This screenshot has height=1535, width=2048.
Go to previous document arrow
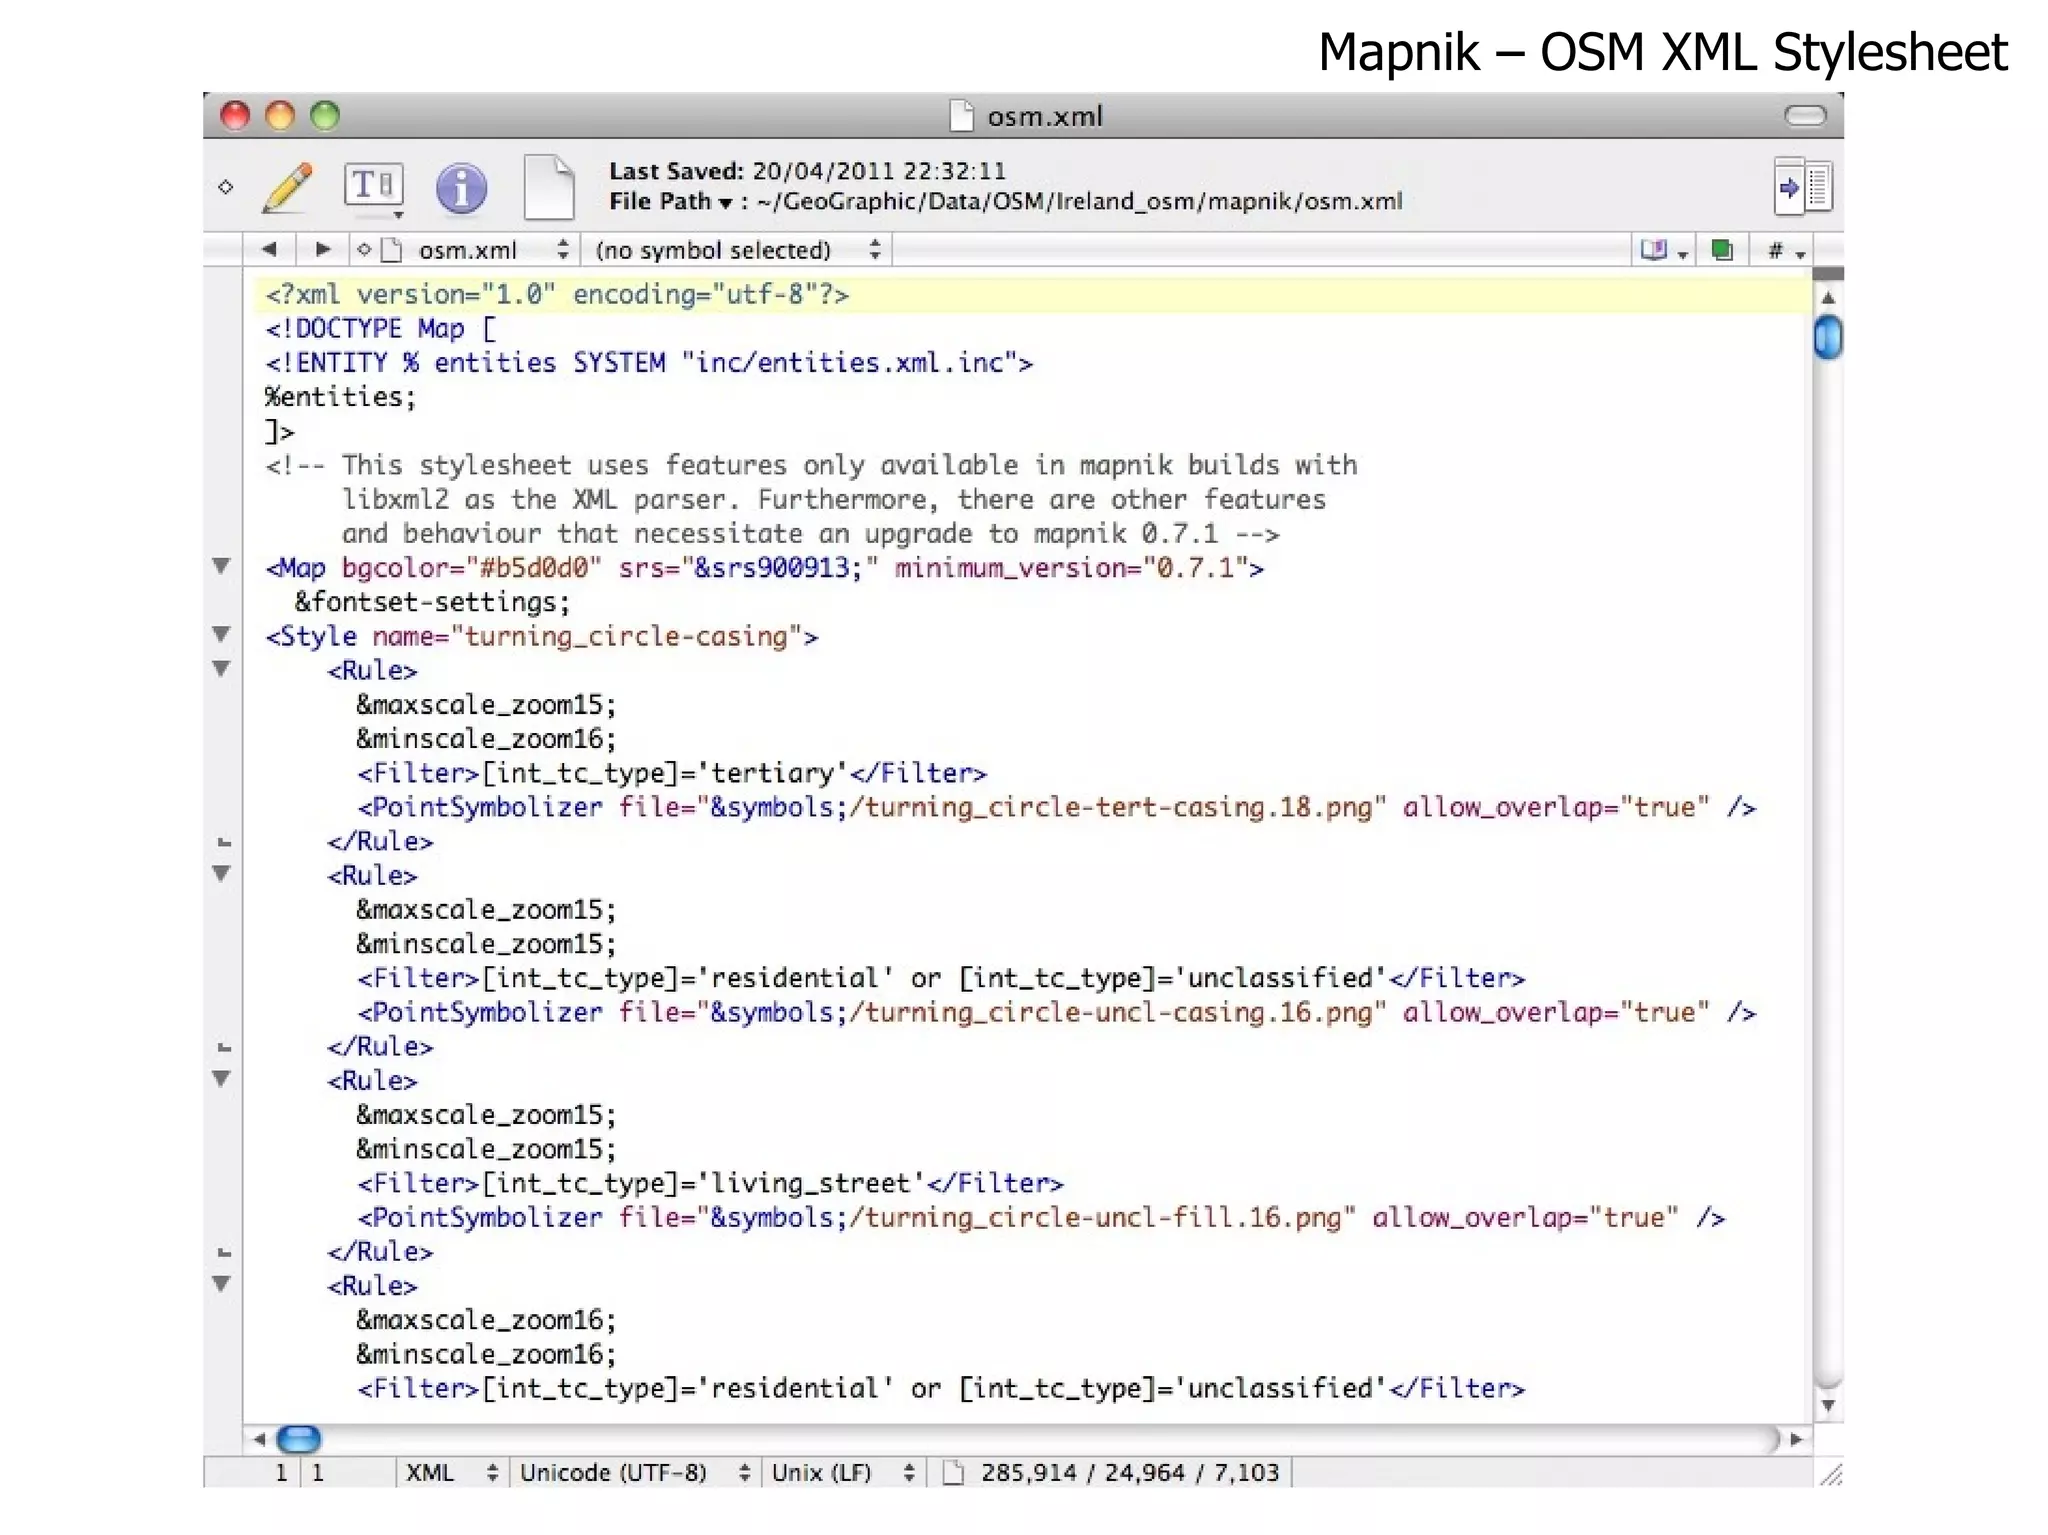coord(268,249)
